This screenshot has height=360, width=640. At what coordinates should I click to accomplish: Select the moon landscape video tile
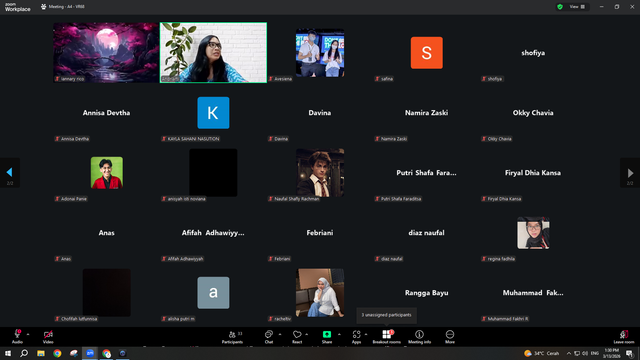point(106,53)
